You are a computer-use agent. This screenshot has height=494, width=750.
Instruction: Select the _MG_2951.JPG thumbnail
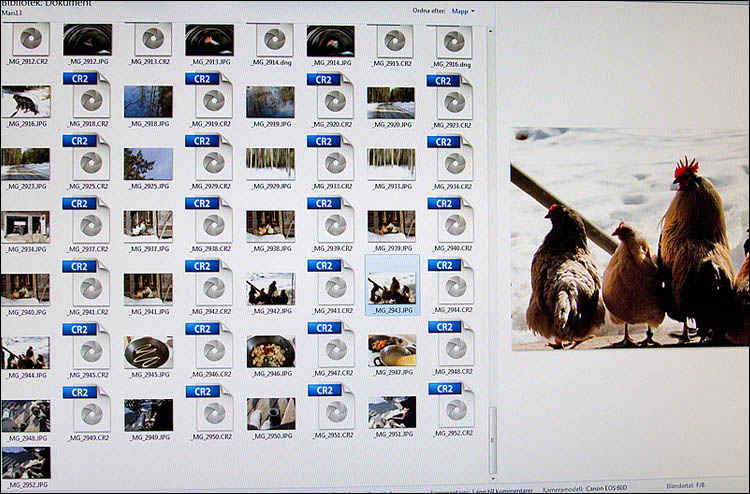tap(393, 412)
